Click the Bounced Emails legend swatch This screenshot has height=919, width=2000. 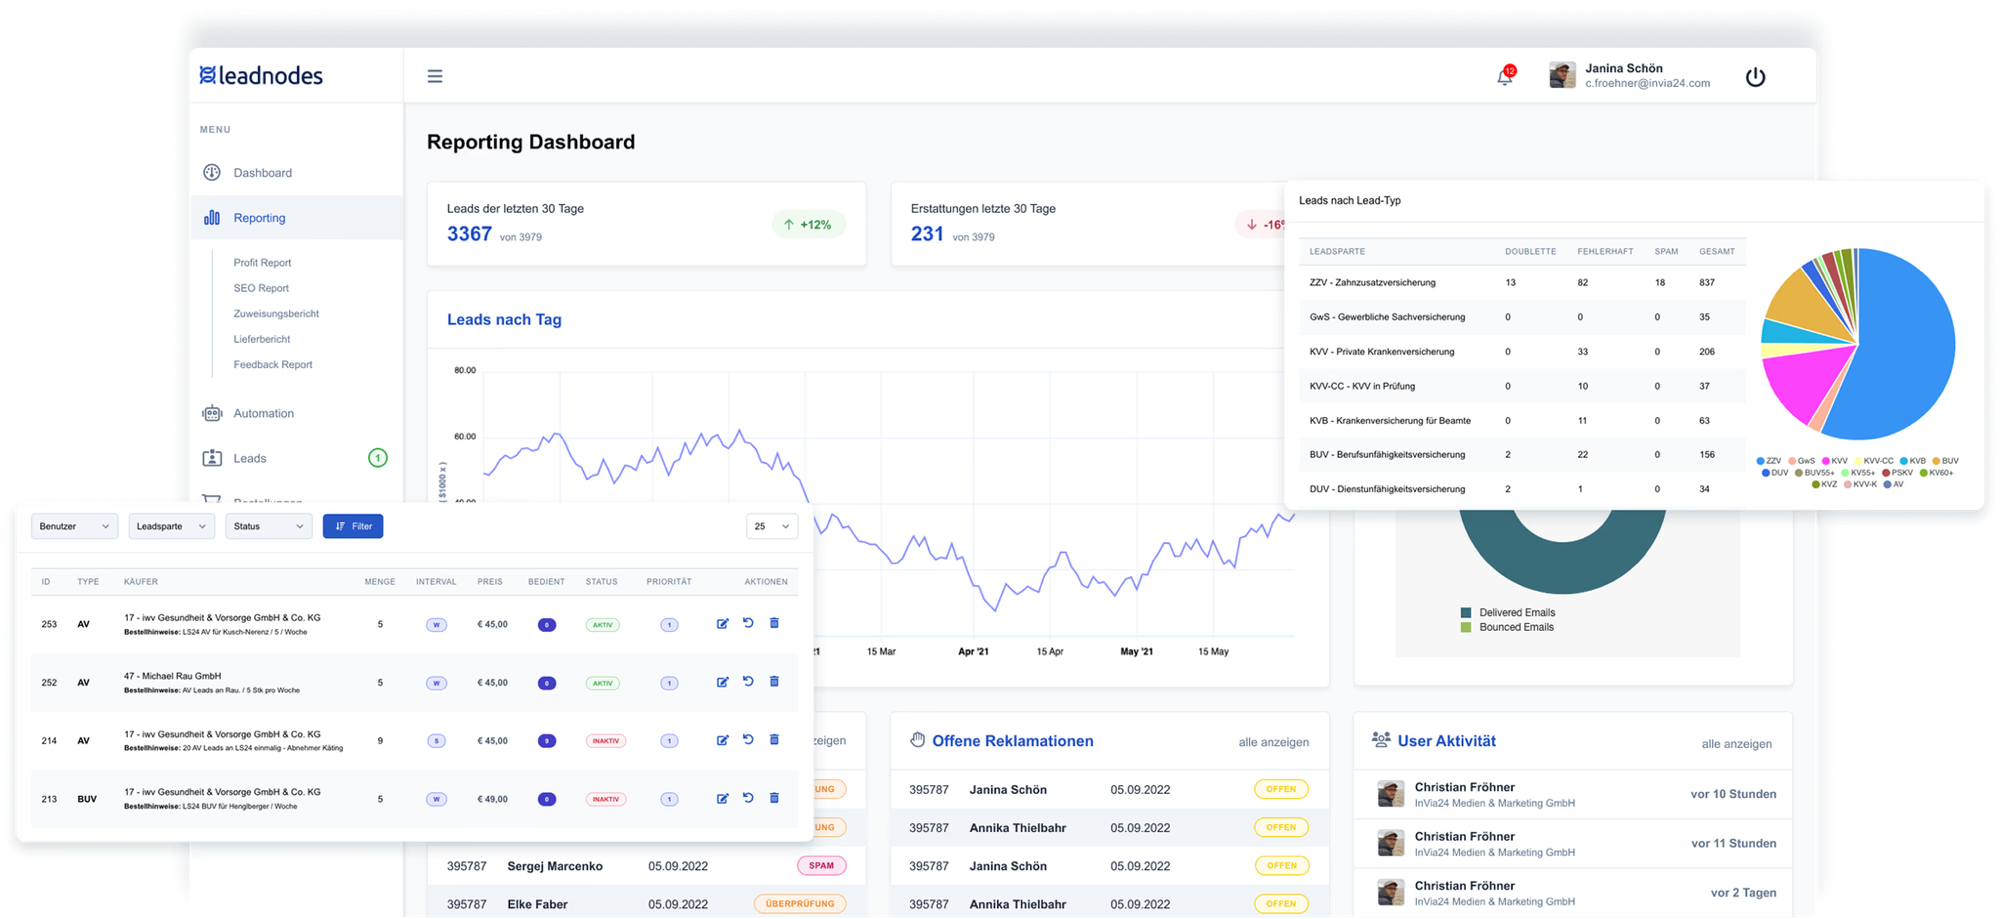point(1466,627)
